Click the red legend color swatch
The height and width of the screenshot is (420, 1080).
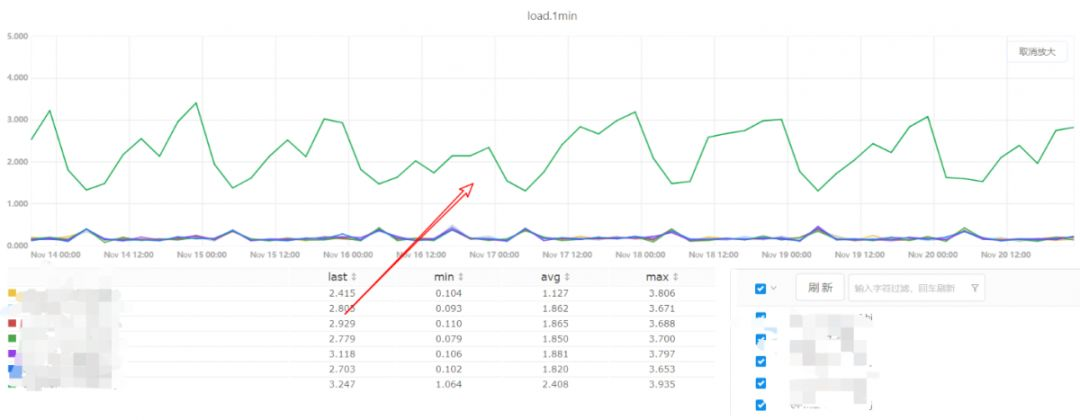(12, 323)
